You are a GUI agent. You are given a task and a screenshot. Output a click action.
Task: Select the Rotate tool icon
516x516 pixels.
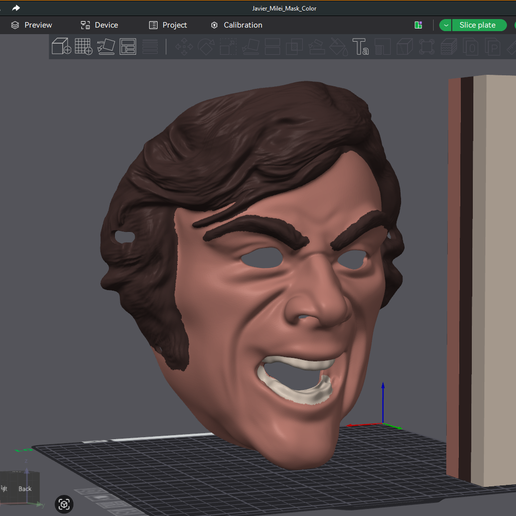click(x=206, y=46)
